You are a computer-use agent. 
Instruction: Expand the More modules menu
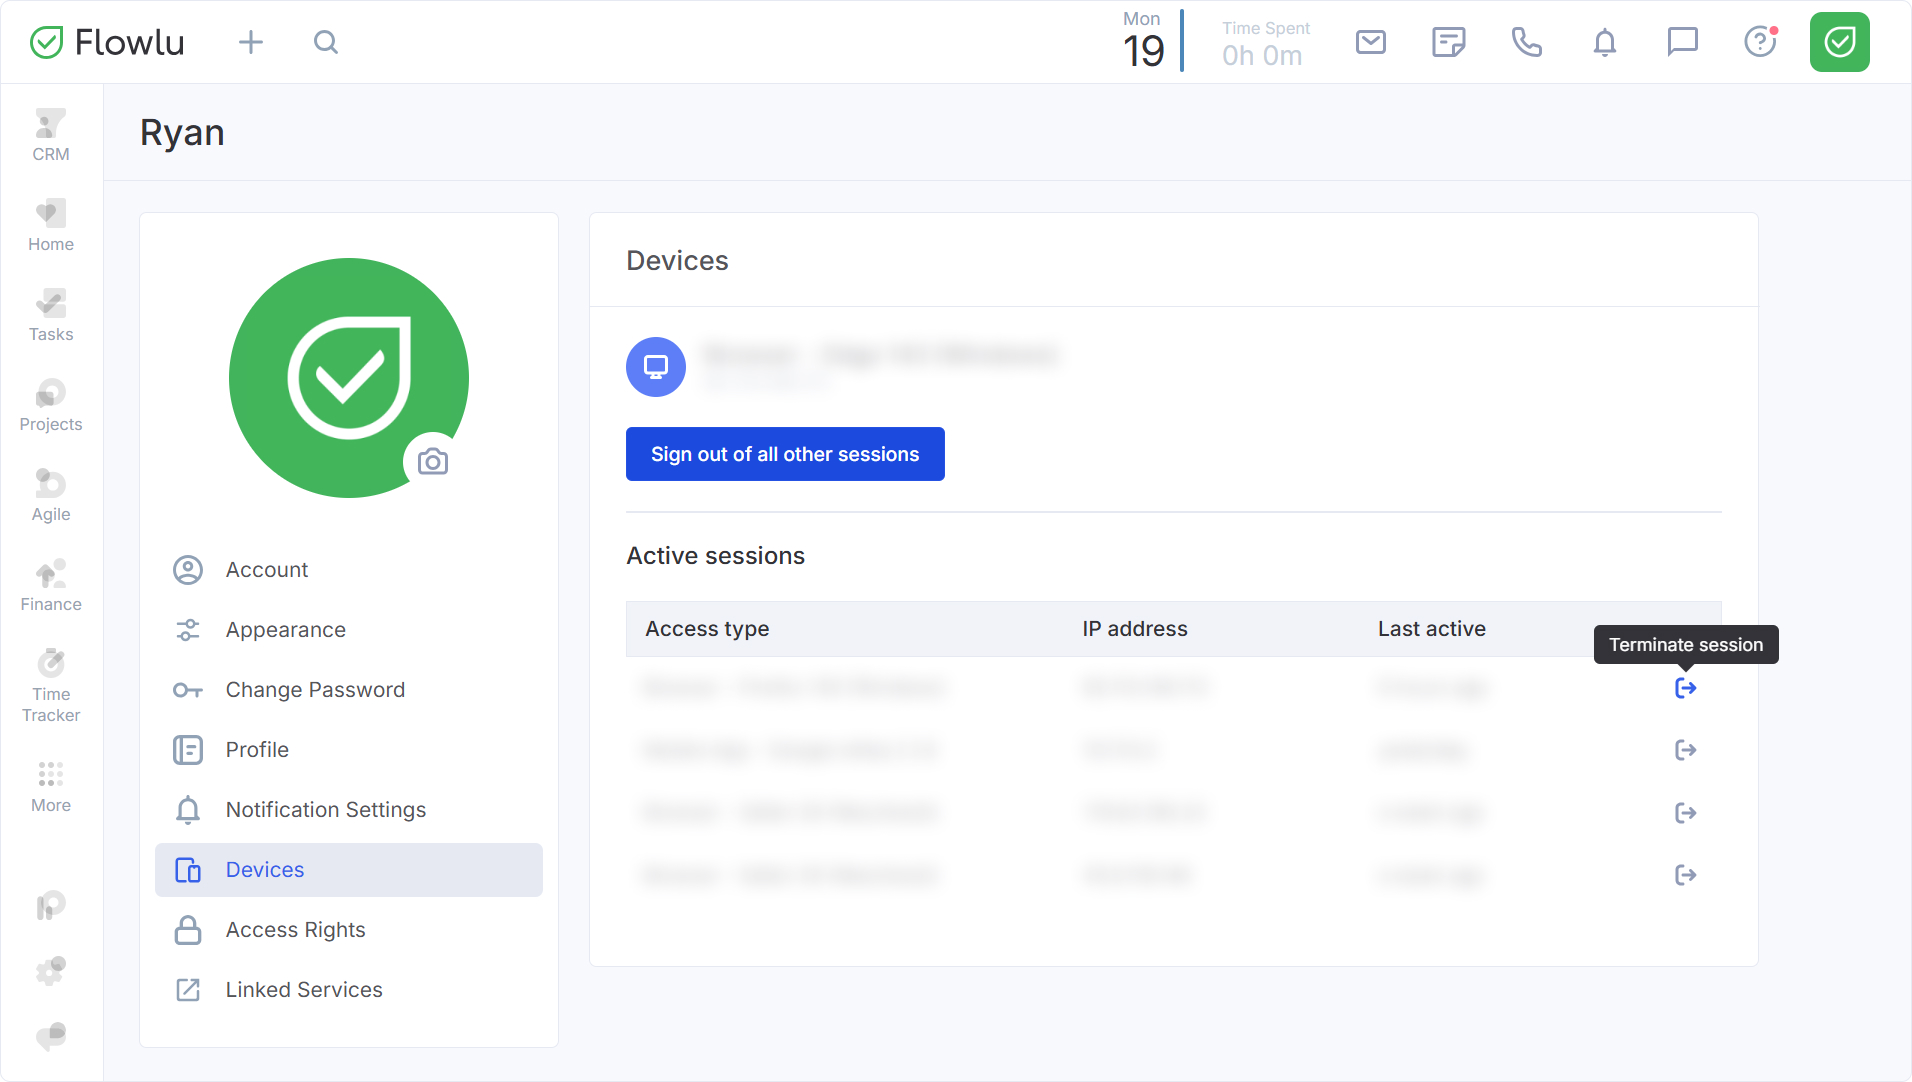(51, 786)
